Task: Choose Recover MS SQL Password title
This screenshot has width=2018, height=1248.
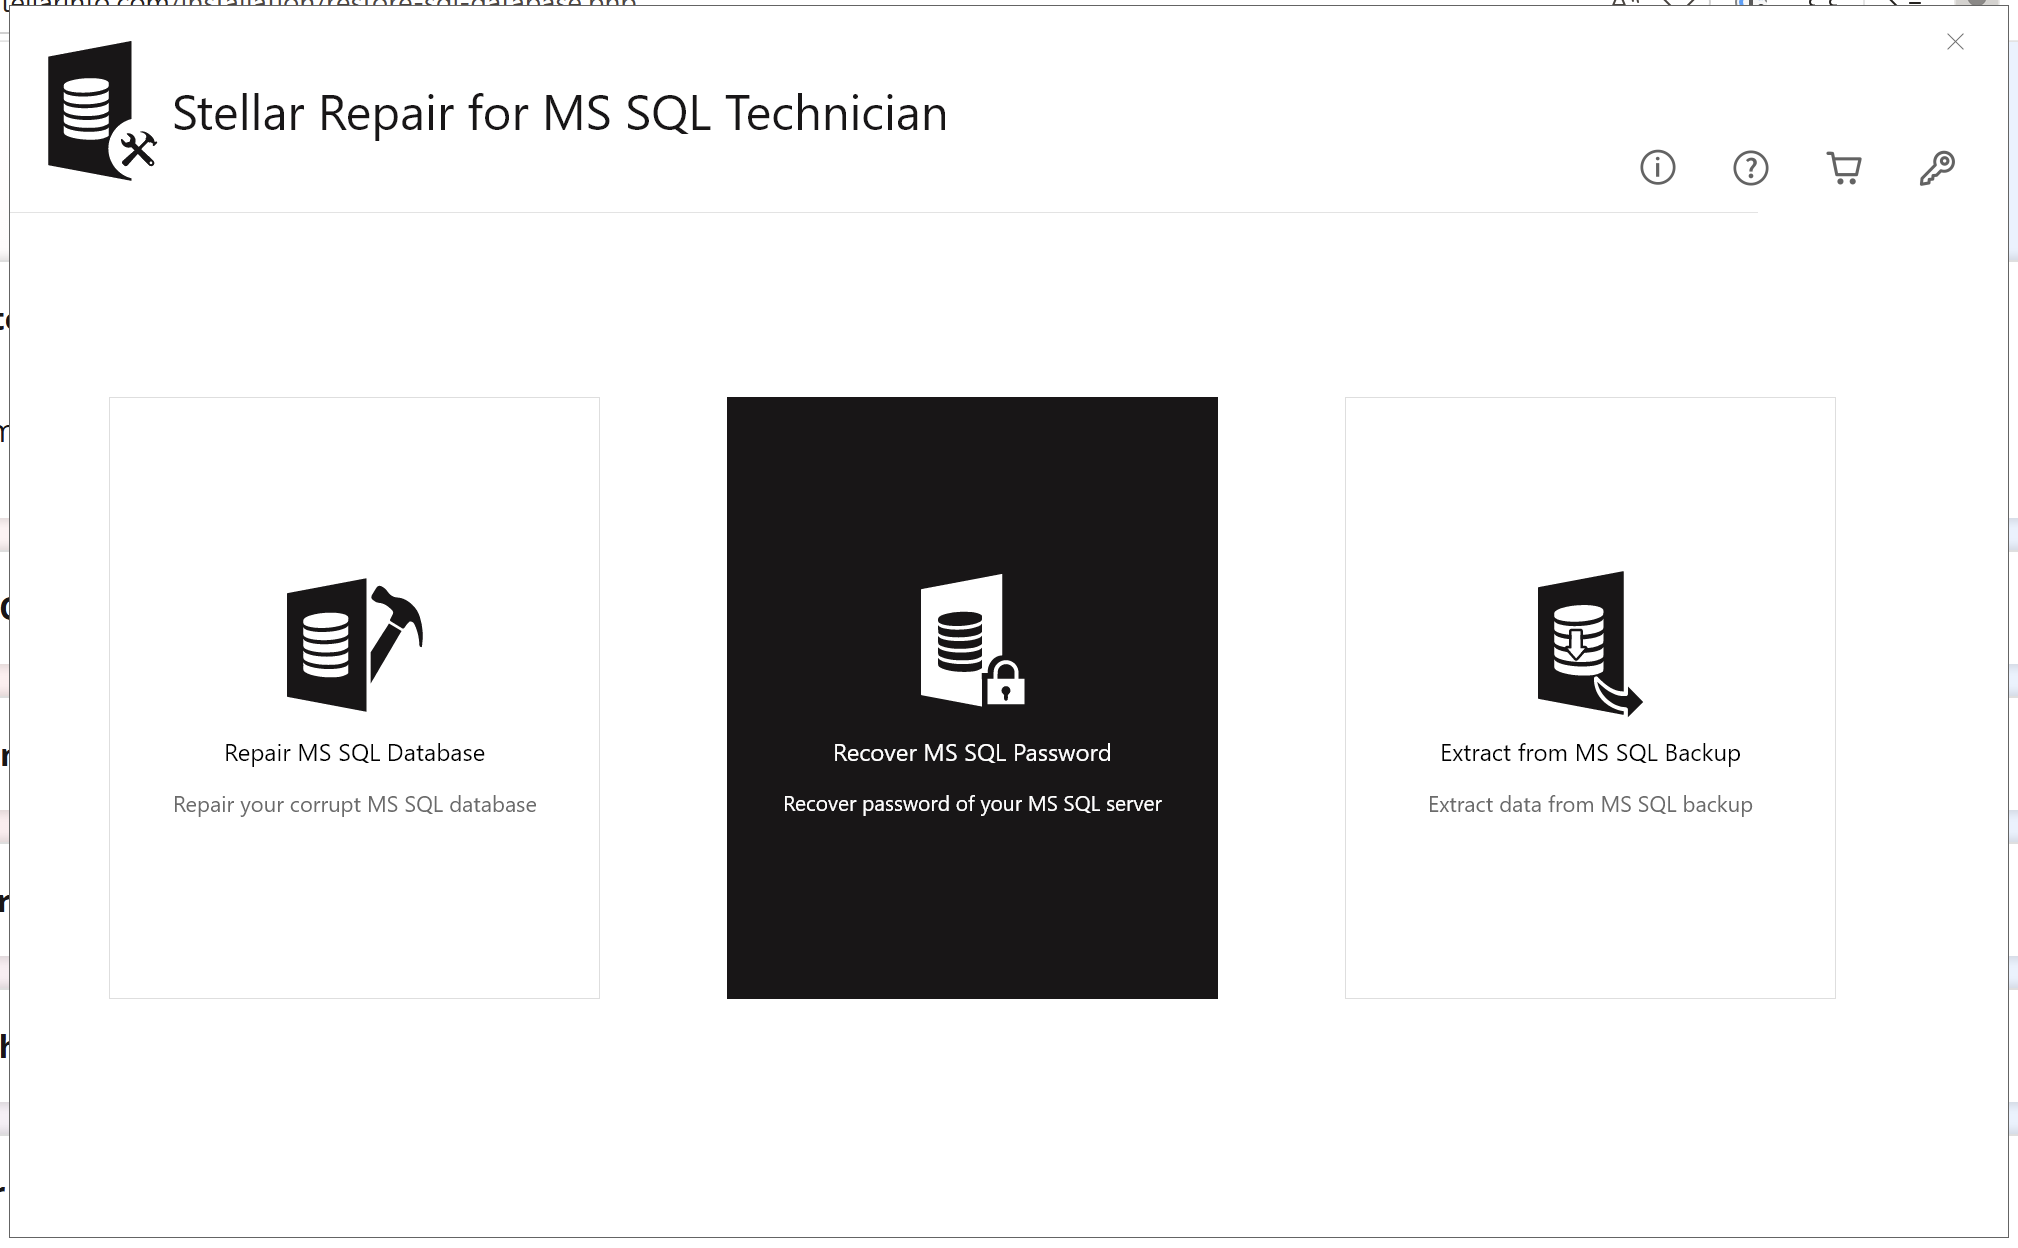Action: pyautogui.click(x=972, y=753)
